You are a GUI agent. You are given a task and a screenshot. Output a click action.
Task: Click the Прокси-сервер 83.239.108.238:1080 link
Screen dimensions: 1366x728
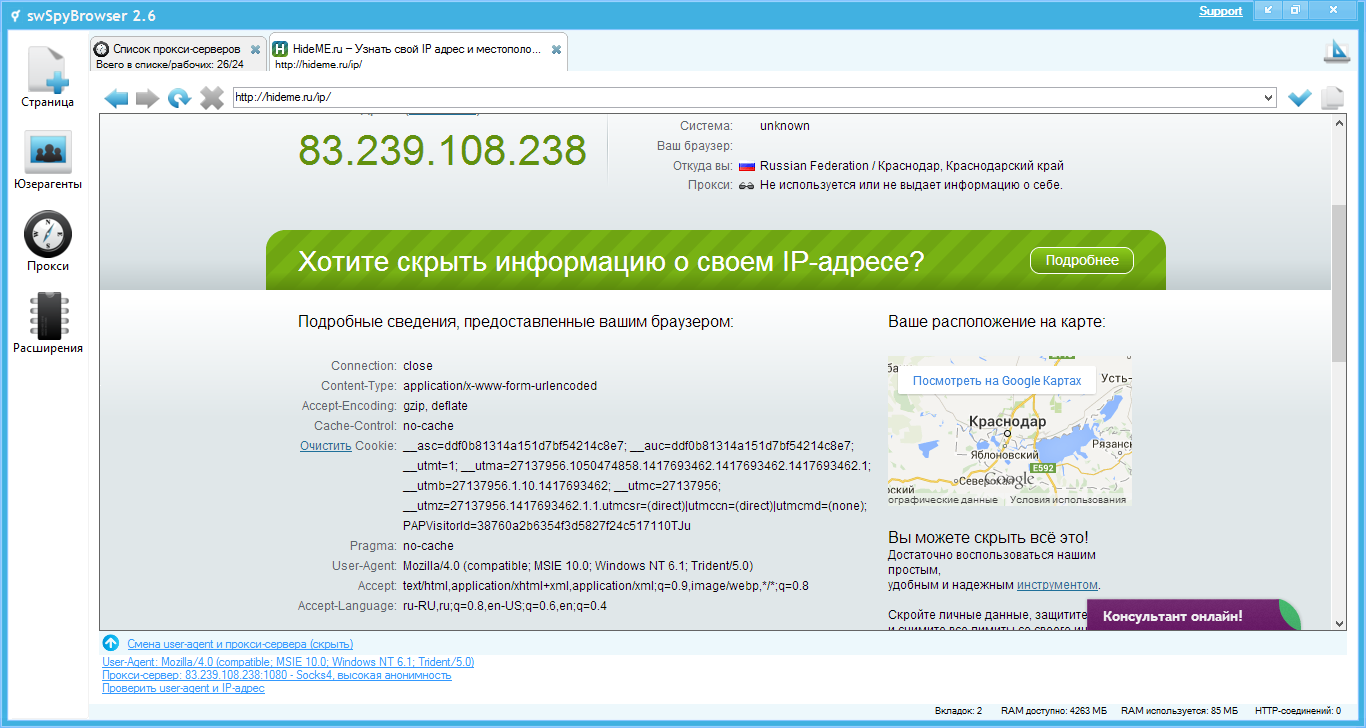coord(277,675)
